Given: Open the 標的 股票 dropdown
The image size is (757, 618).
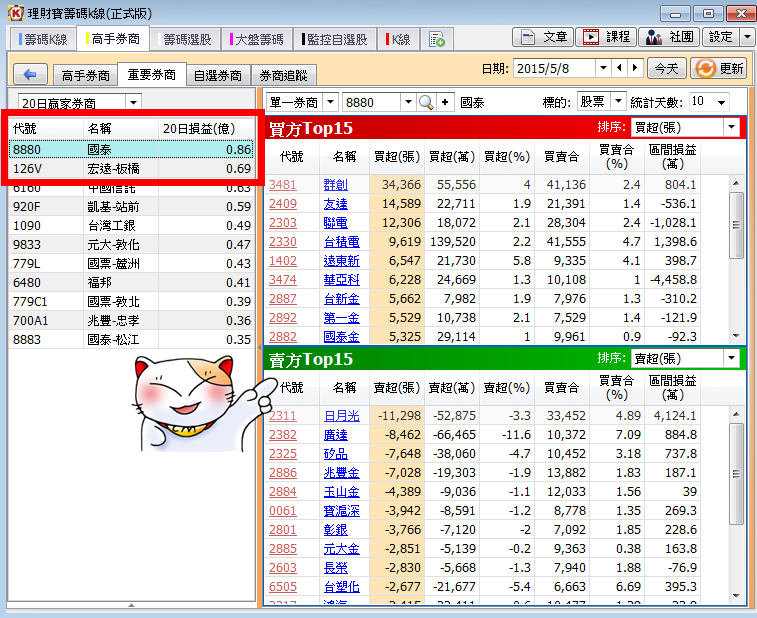Looking at the screenshot, I should [617, 101].
